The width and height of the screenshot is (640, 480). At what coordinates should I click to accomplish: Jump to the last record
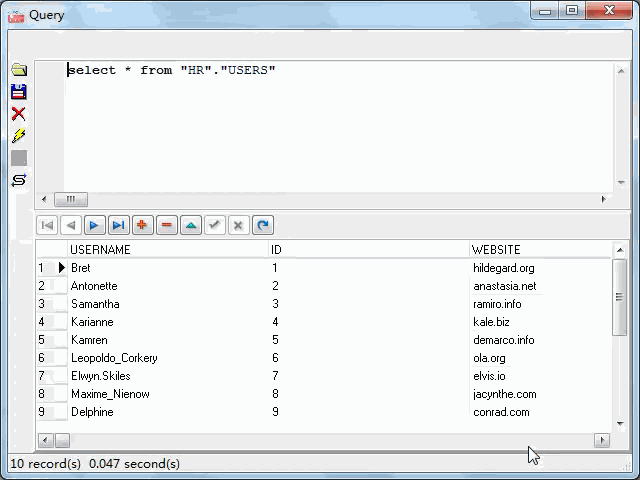[x=118, y=225]
